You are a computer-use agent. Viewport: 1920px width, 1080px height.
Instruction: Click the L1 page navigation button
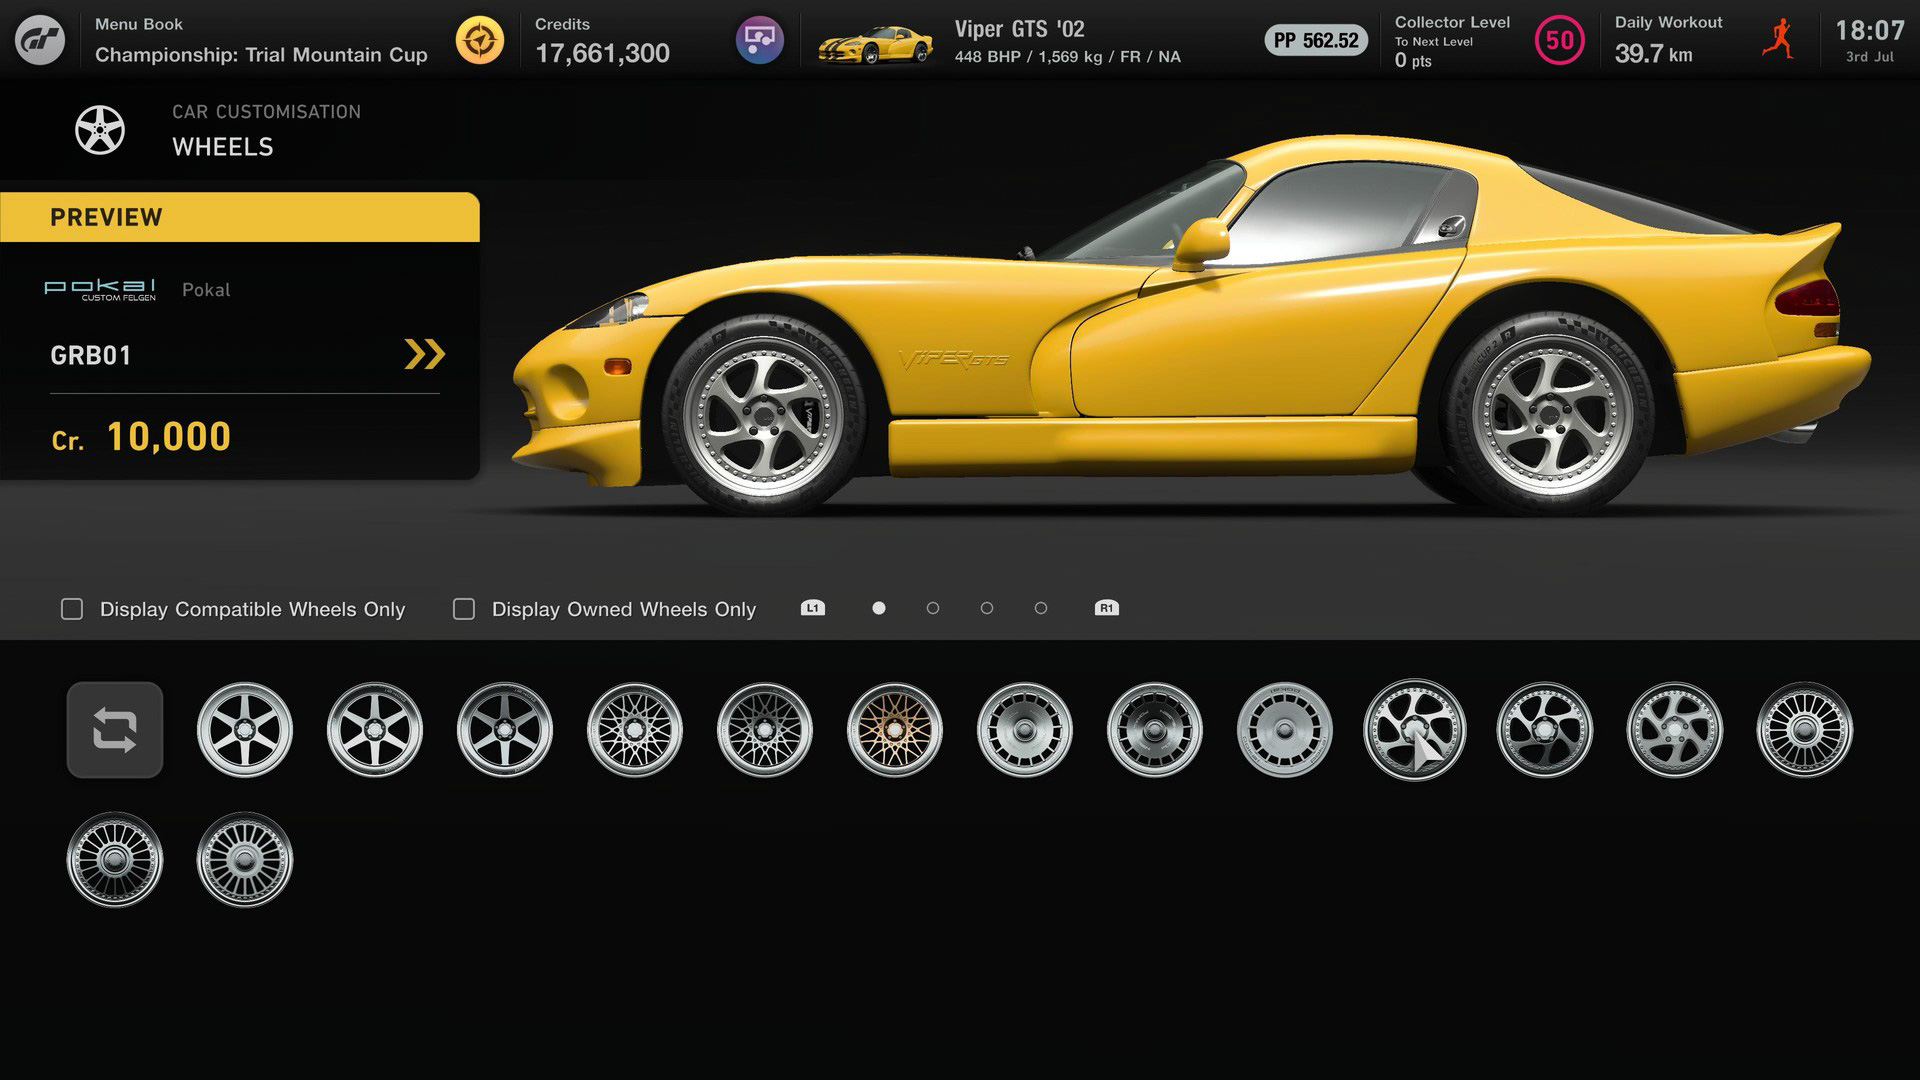812,607
